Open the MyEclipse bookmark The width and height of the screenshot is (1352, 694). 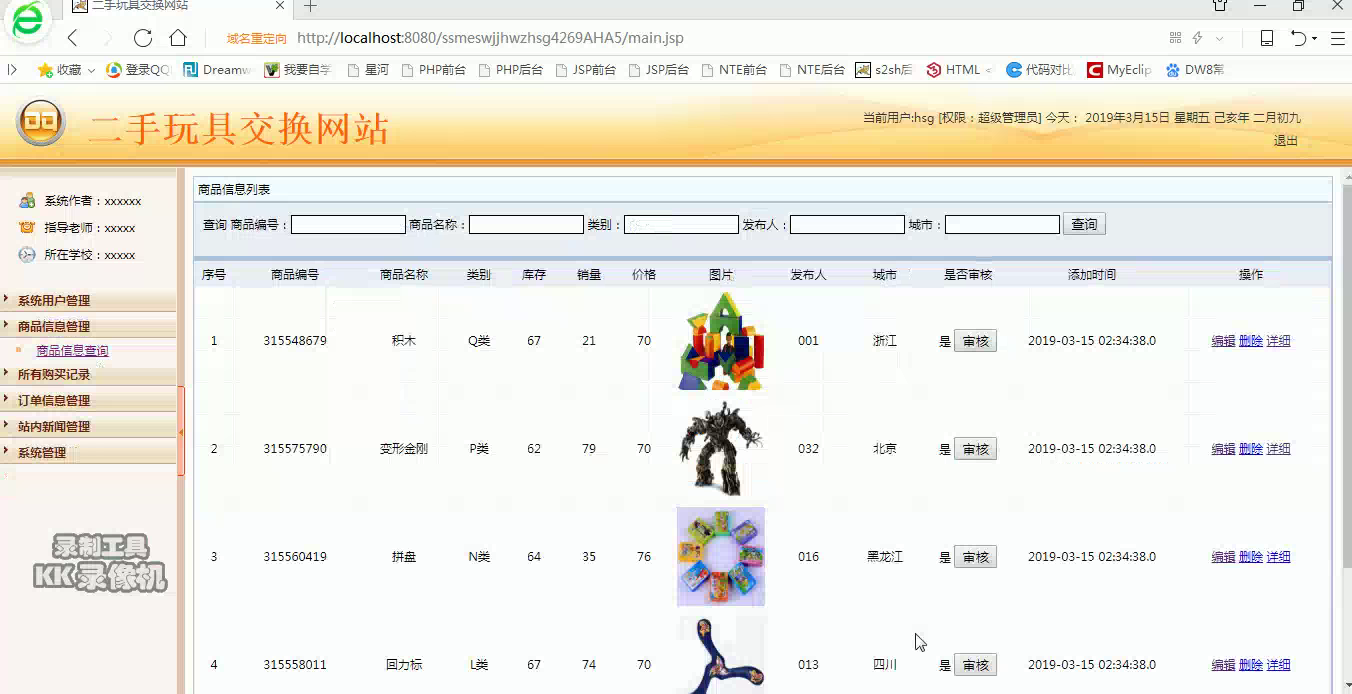pos(1119,70)
